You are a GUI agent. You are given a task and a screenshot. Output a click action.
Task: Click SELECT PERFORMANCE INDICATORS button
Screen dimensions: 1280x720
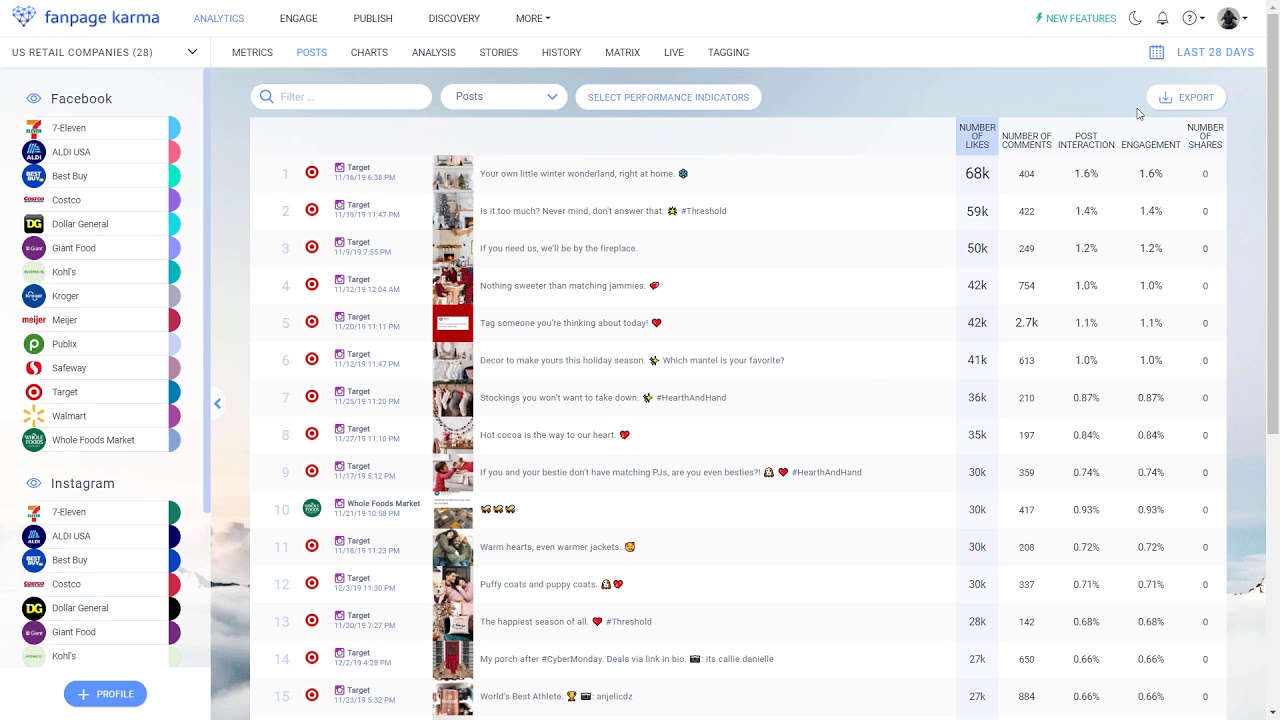(x=668, y=97)
